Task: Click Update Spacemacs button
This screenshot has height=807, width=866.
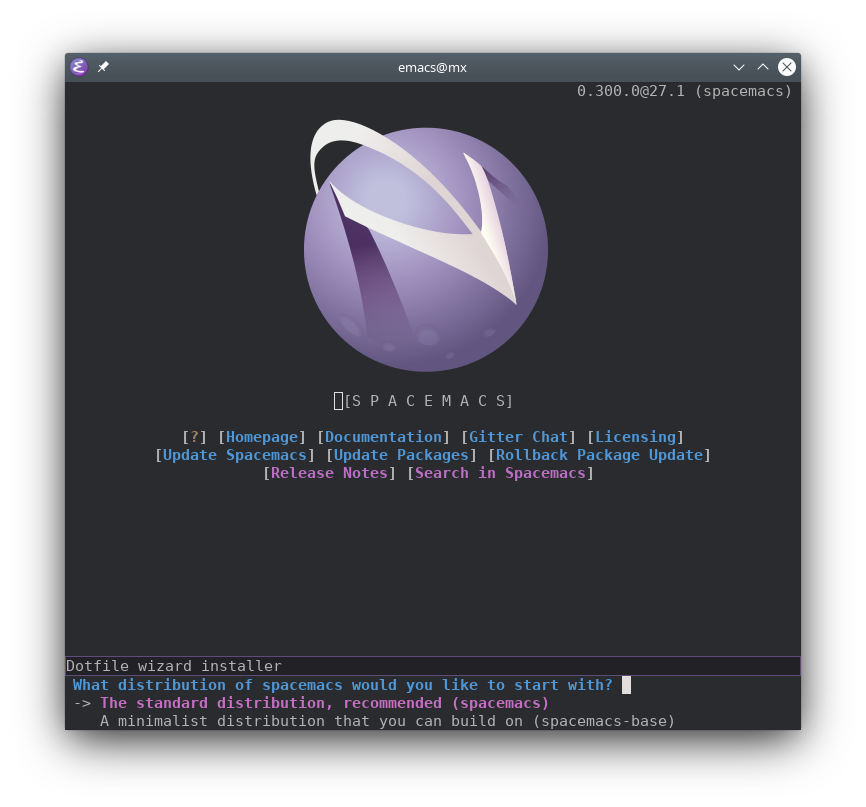Action: 235,455
